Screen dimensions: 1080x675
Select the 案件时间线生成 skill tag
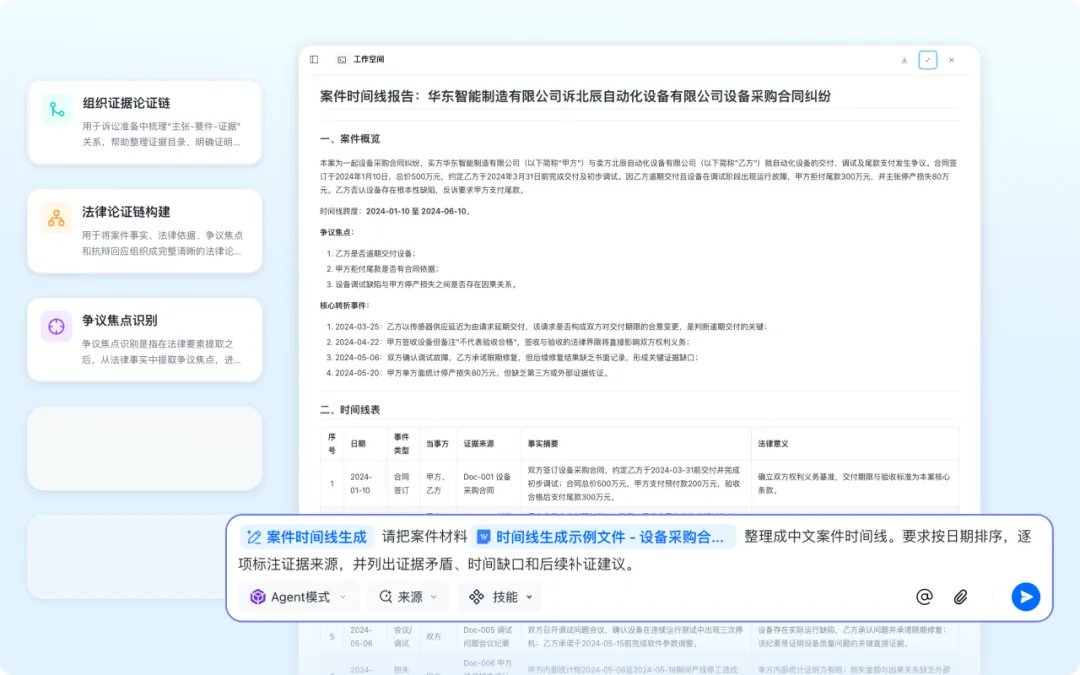point(307,537)
